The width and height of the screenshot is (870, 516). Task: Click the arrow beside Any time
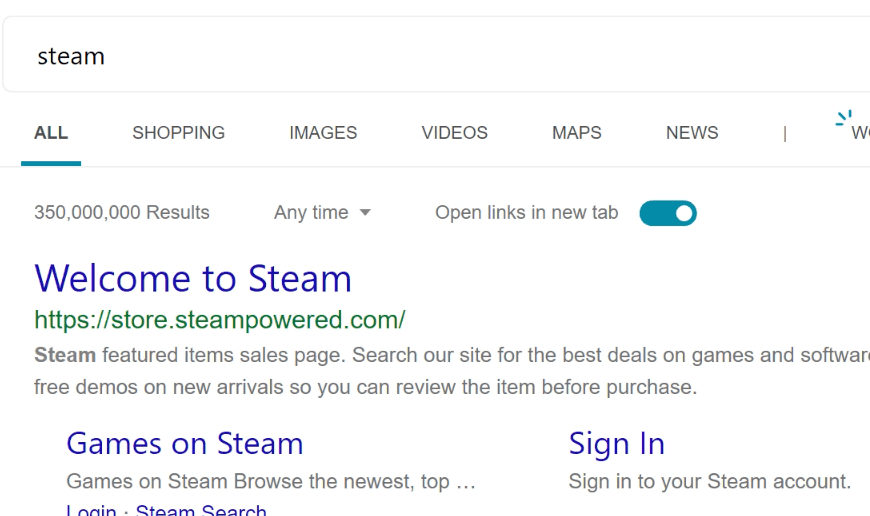[365, 213]
